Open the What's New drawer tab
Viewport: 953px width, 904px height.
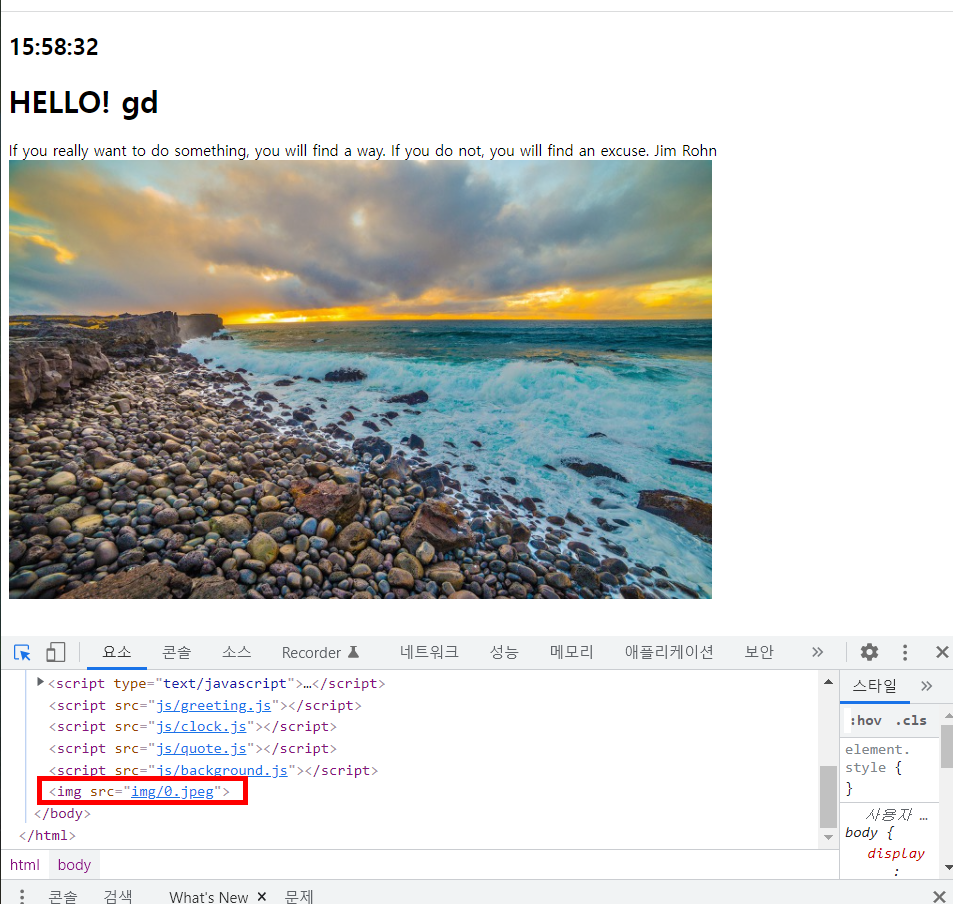pos(208,897)
